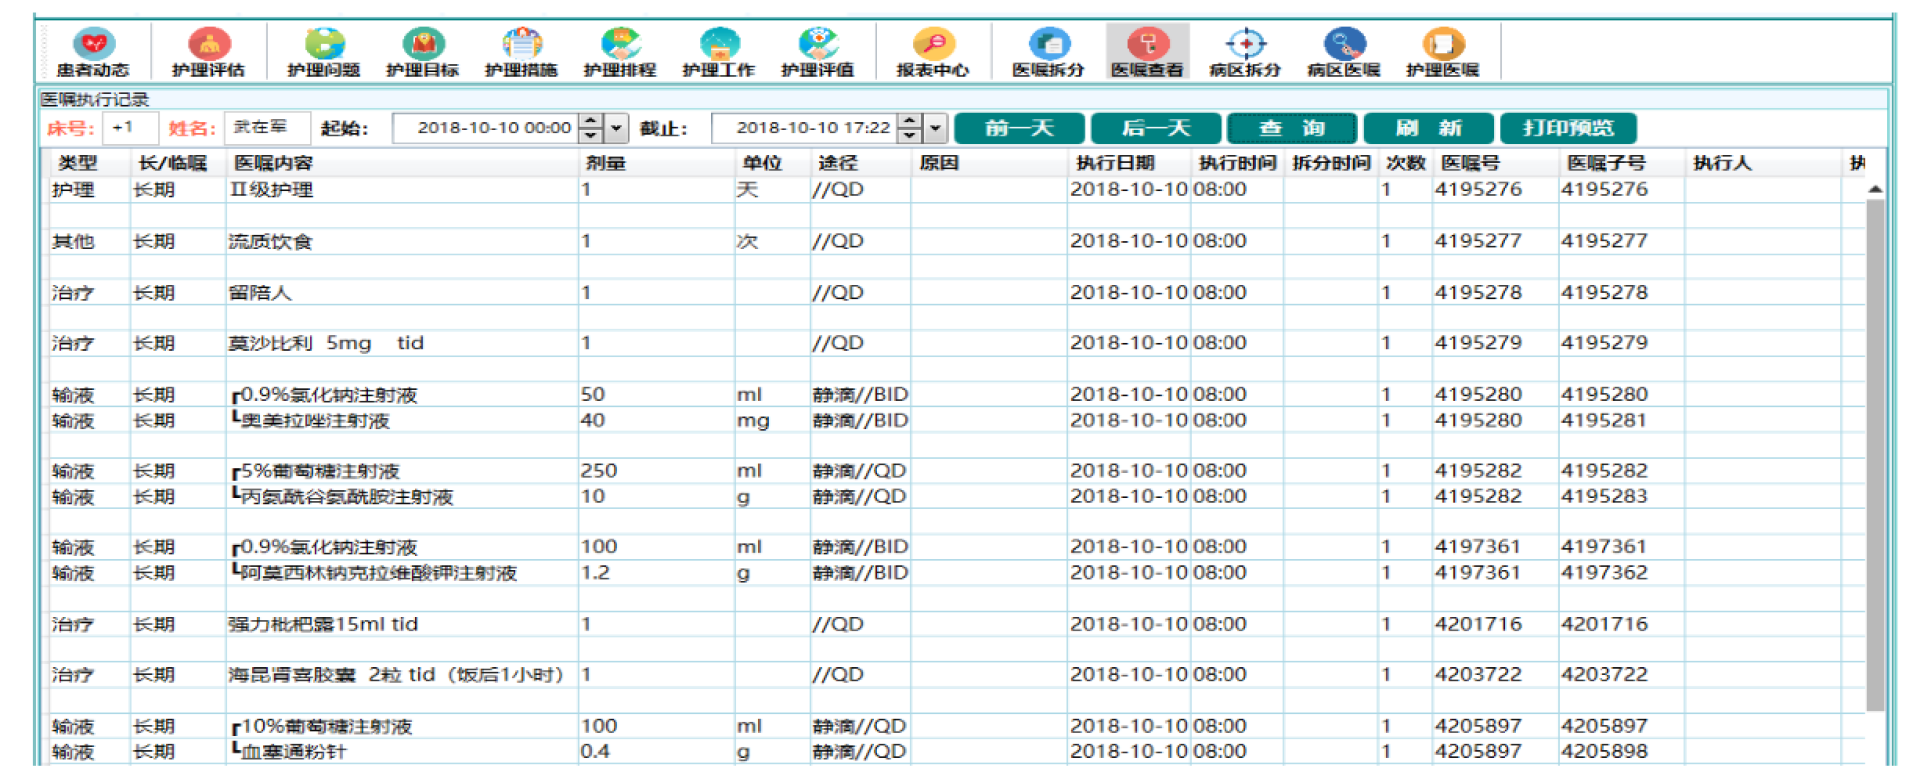The width and height of the screenshot is (1920, 783).
Task: Decrease 截止 end time with down spinner
Action: tap(910, 135)
